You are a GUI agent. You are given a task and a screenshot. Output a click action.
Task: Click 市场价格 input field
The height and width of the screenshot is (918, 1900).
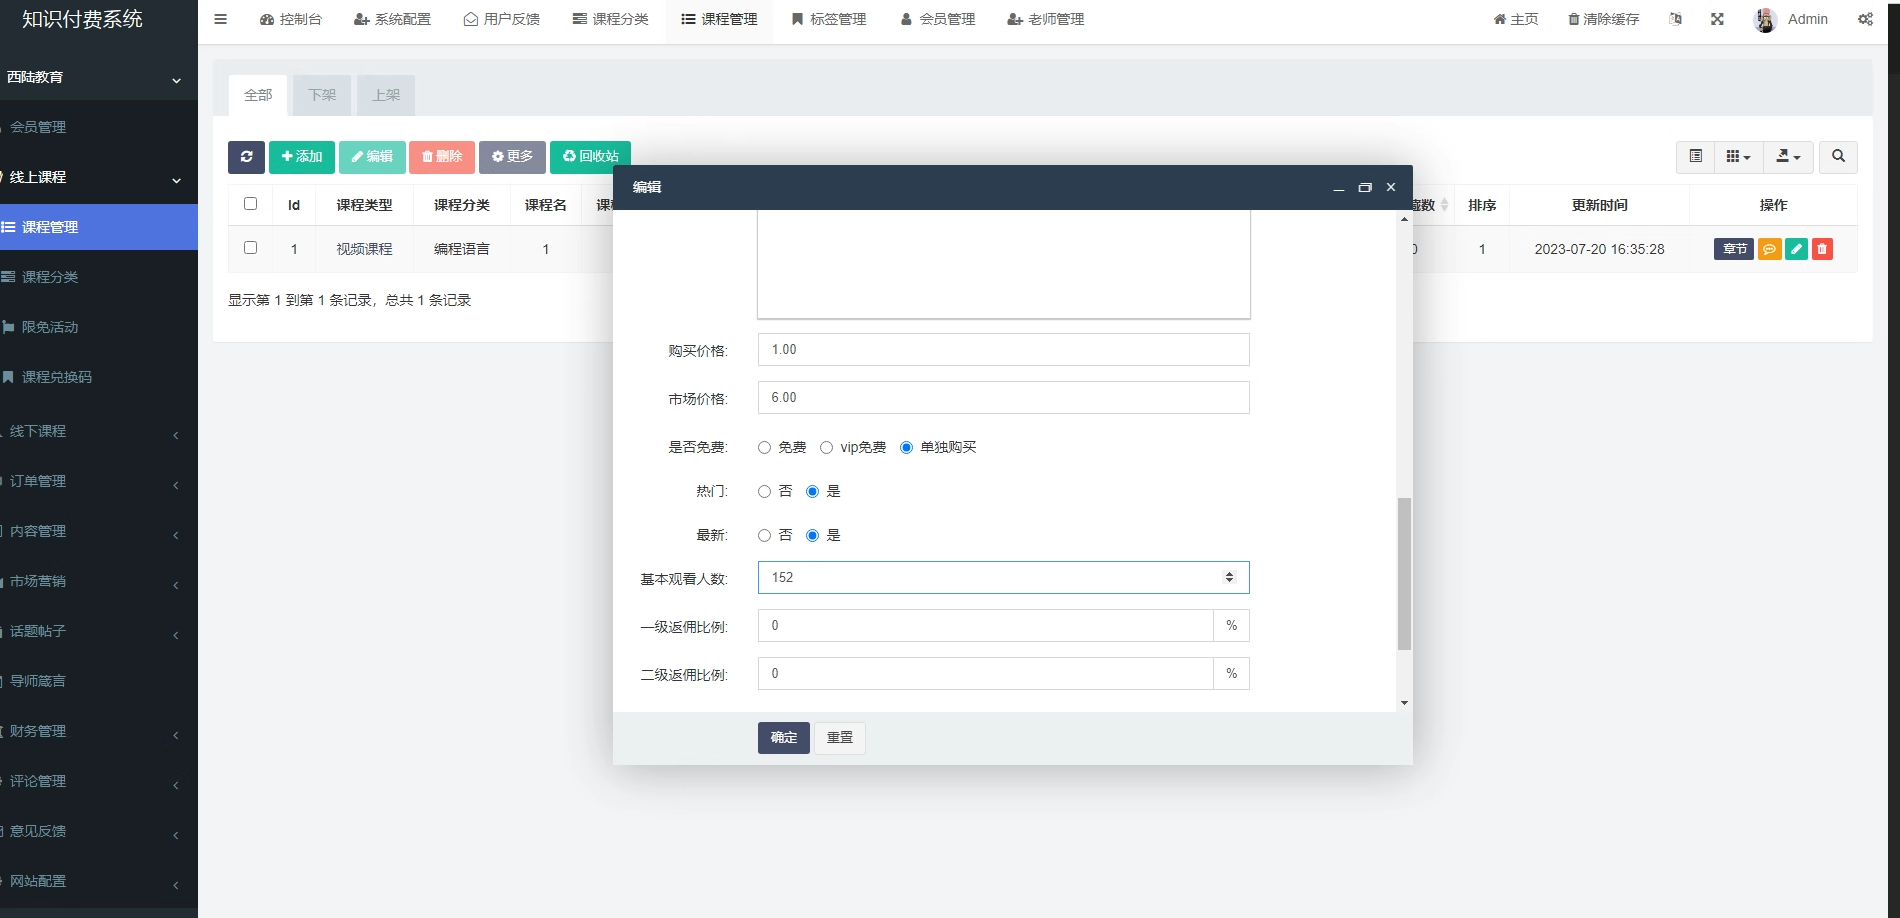(x=1004, y=398)
